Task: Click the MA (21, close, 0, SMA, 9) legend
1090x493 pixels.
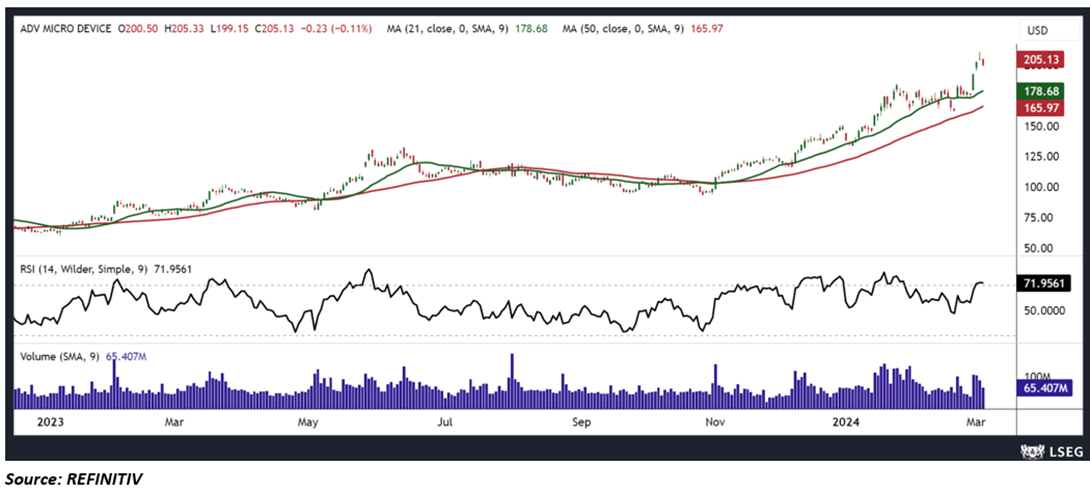Action: click(448, 29)
